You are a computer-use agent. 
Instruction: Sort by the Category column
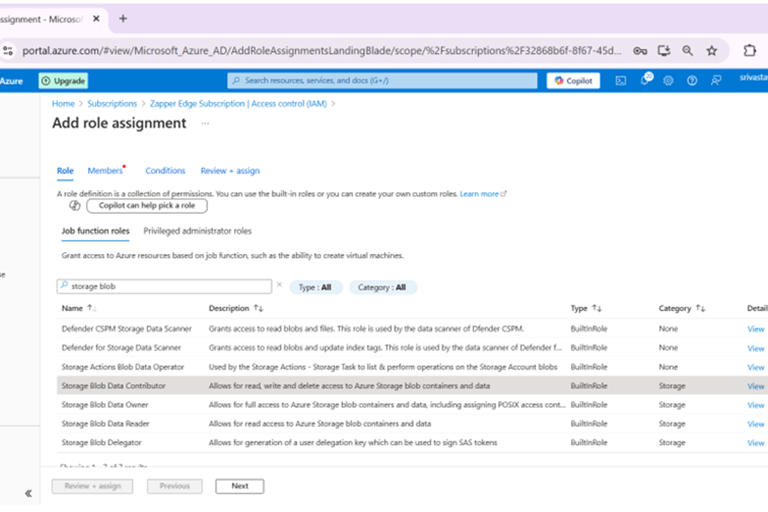[682, 308]
